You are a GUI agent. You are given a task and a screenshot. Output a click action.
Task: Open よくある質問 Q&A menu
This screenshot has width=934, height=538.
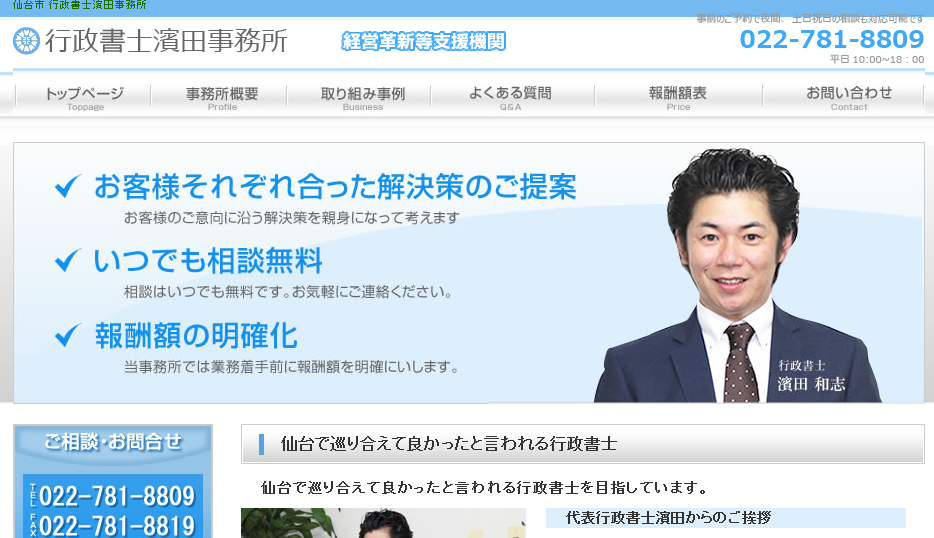(510, 98)
